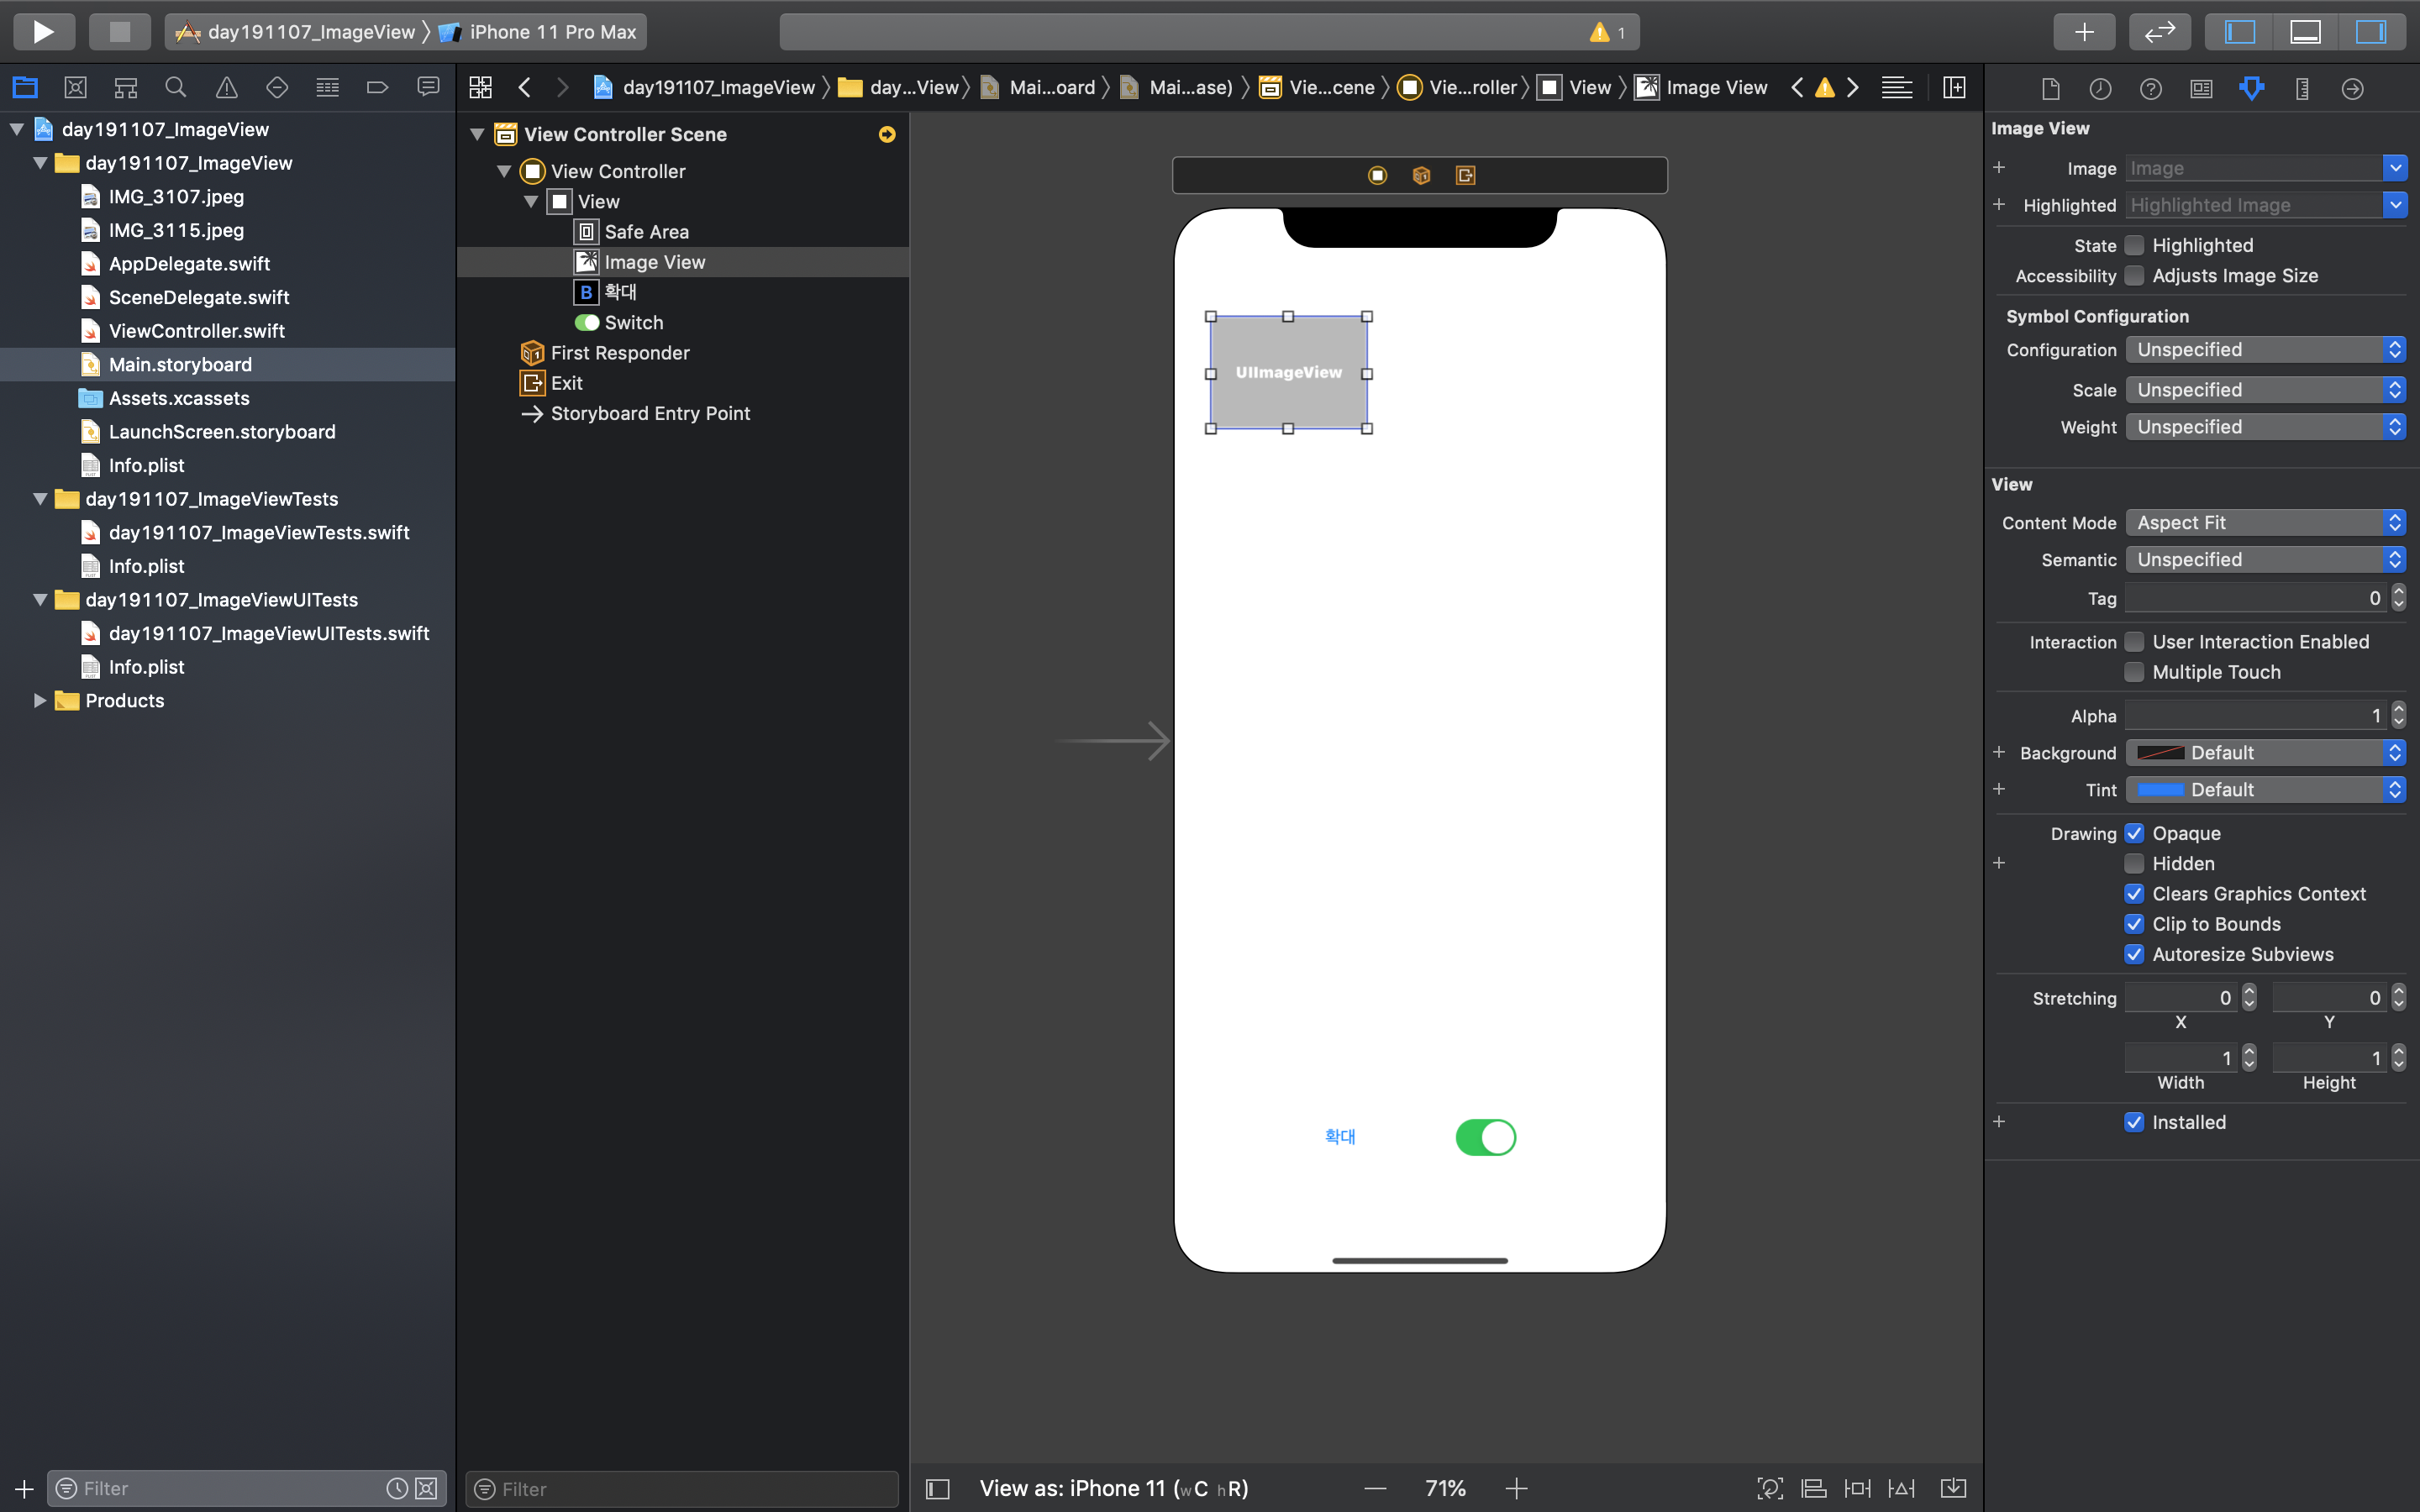Open the Size inspector (ruler icon)
The image size is (2420, 1512).
[2302, 89]
